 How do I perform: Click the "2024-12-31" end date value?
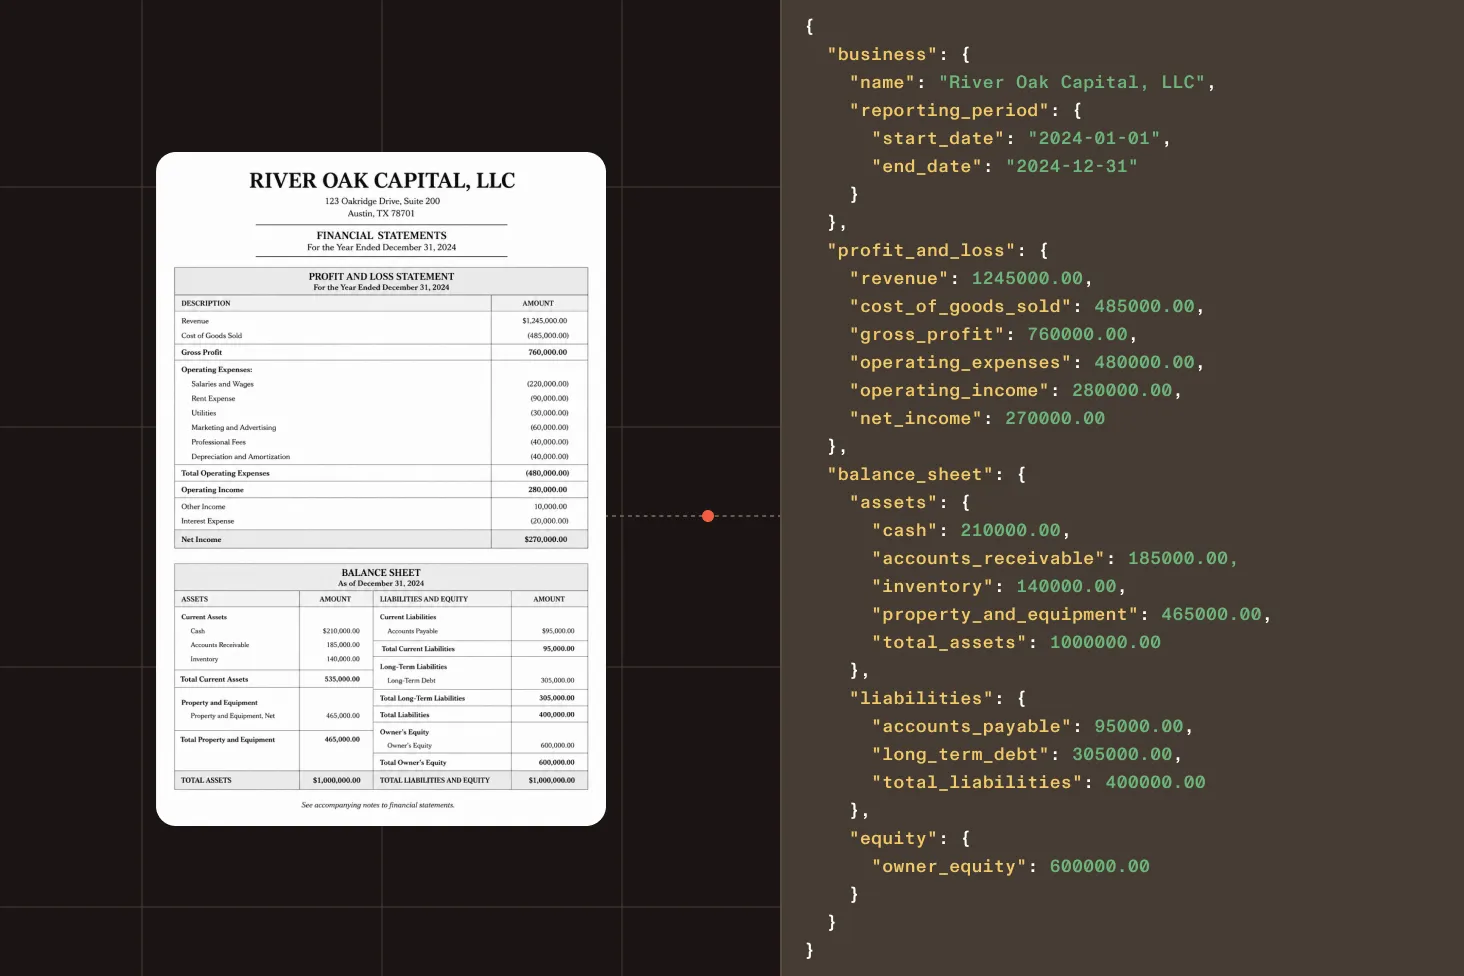(x=1072, y=166)
